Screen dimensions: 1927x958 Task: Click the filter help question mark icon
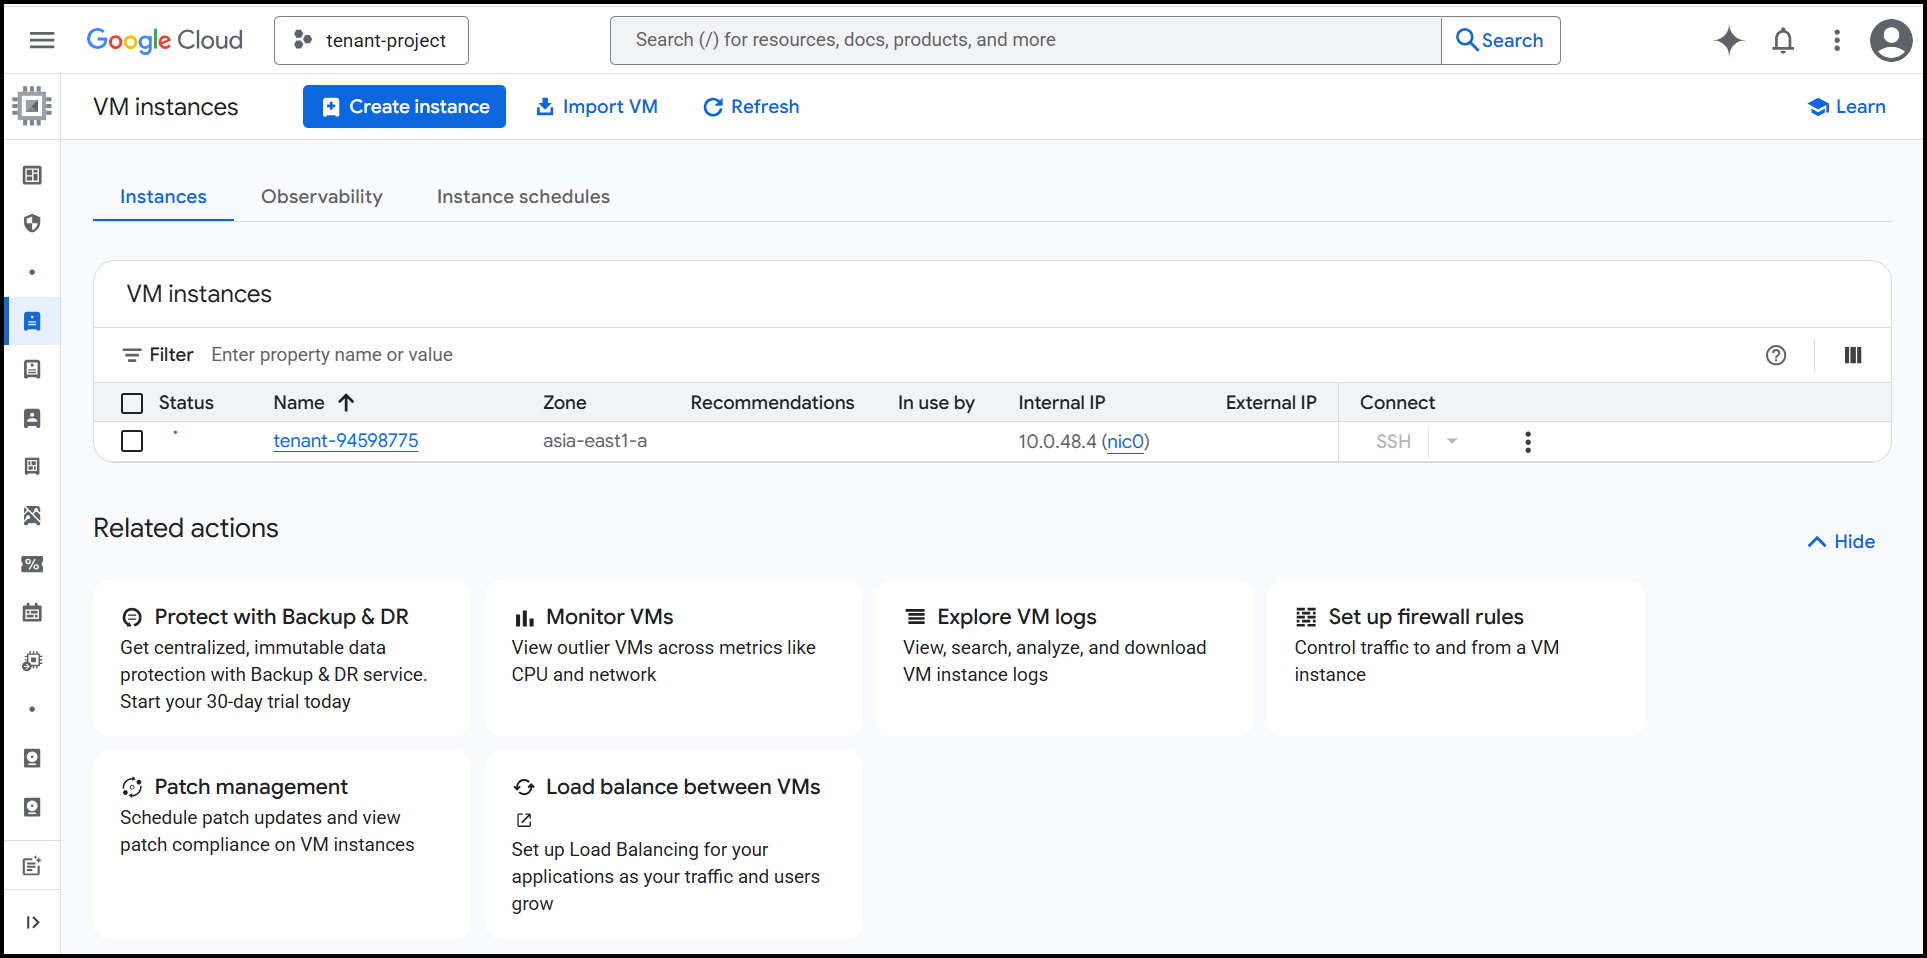pyautogui.click(x=1775, y=355)
